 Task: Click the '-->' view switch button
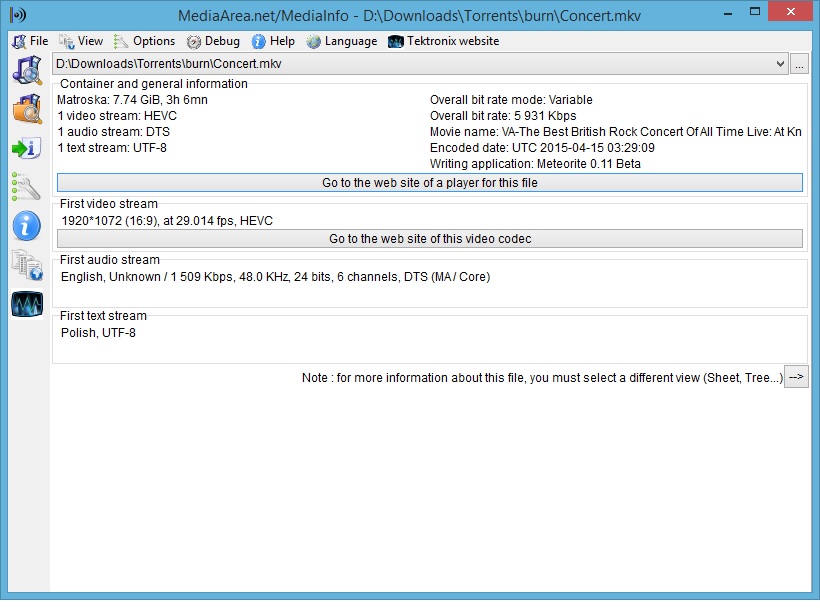[x=796, y=377]
